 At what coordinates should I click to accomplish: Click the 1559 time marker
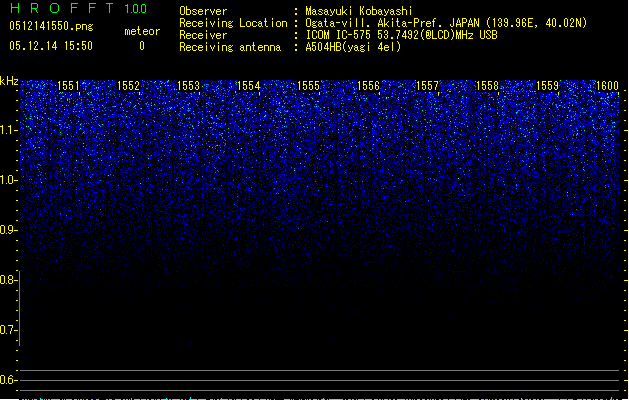pos(548,86)
